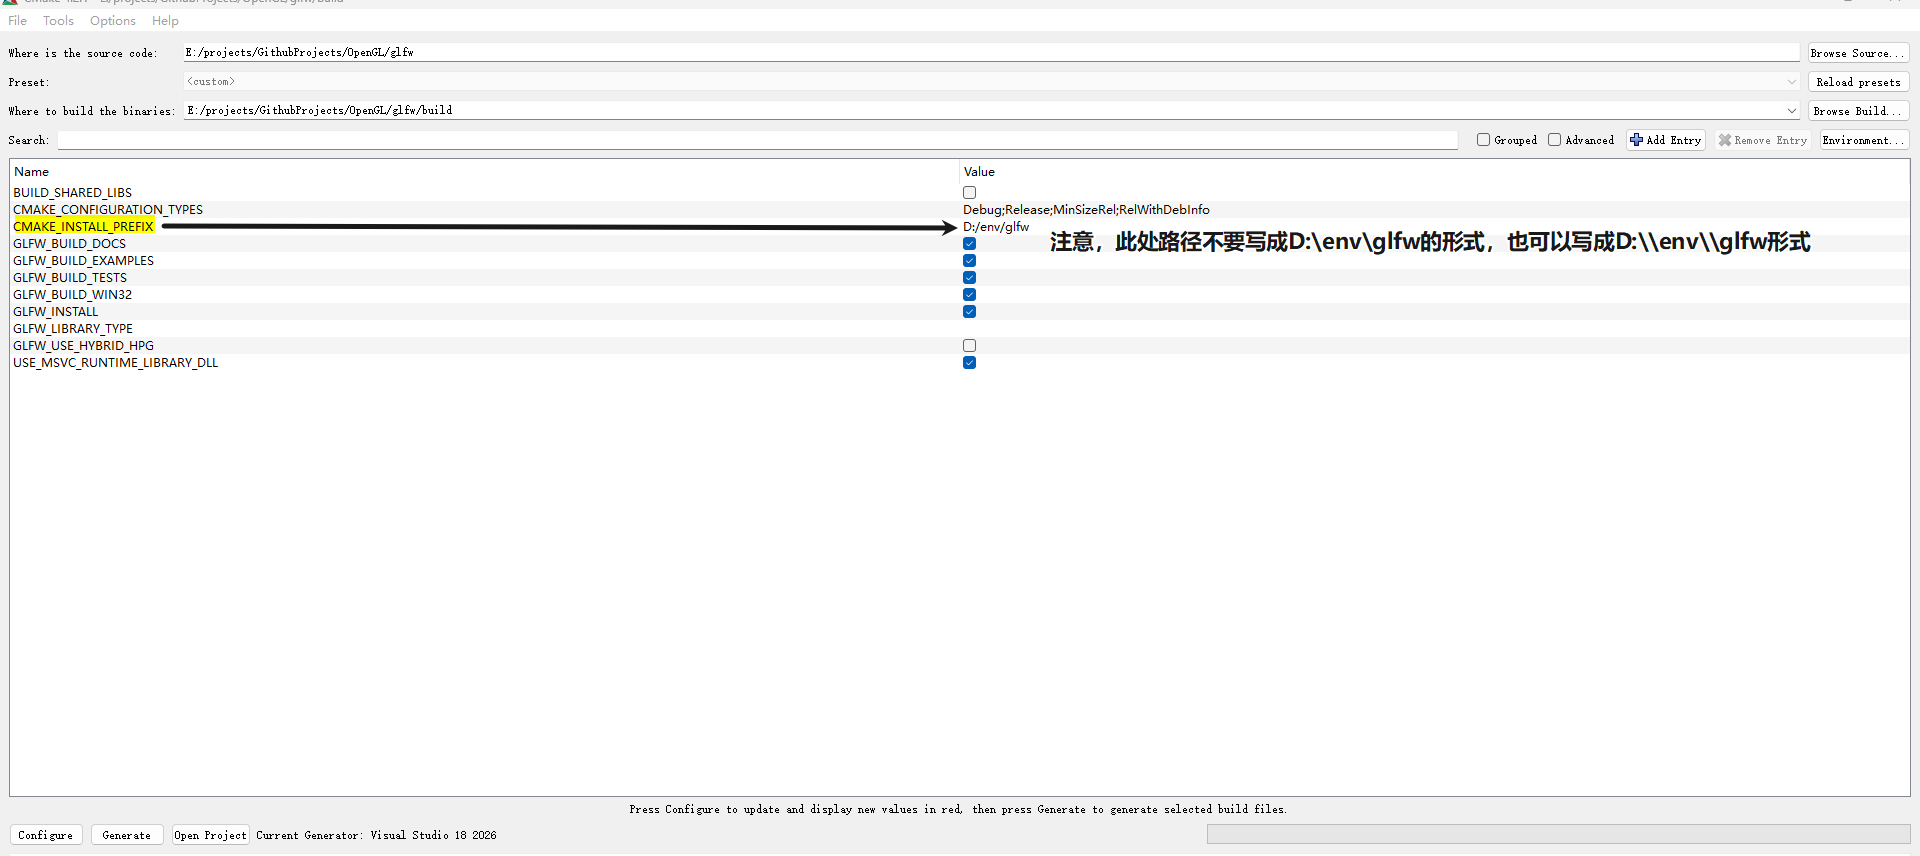Select CMAKE_INSTALL_PREFIX entry name

tap(84, 227)
